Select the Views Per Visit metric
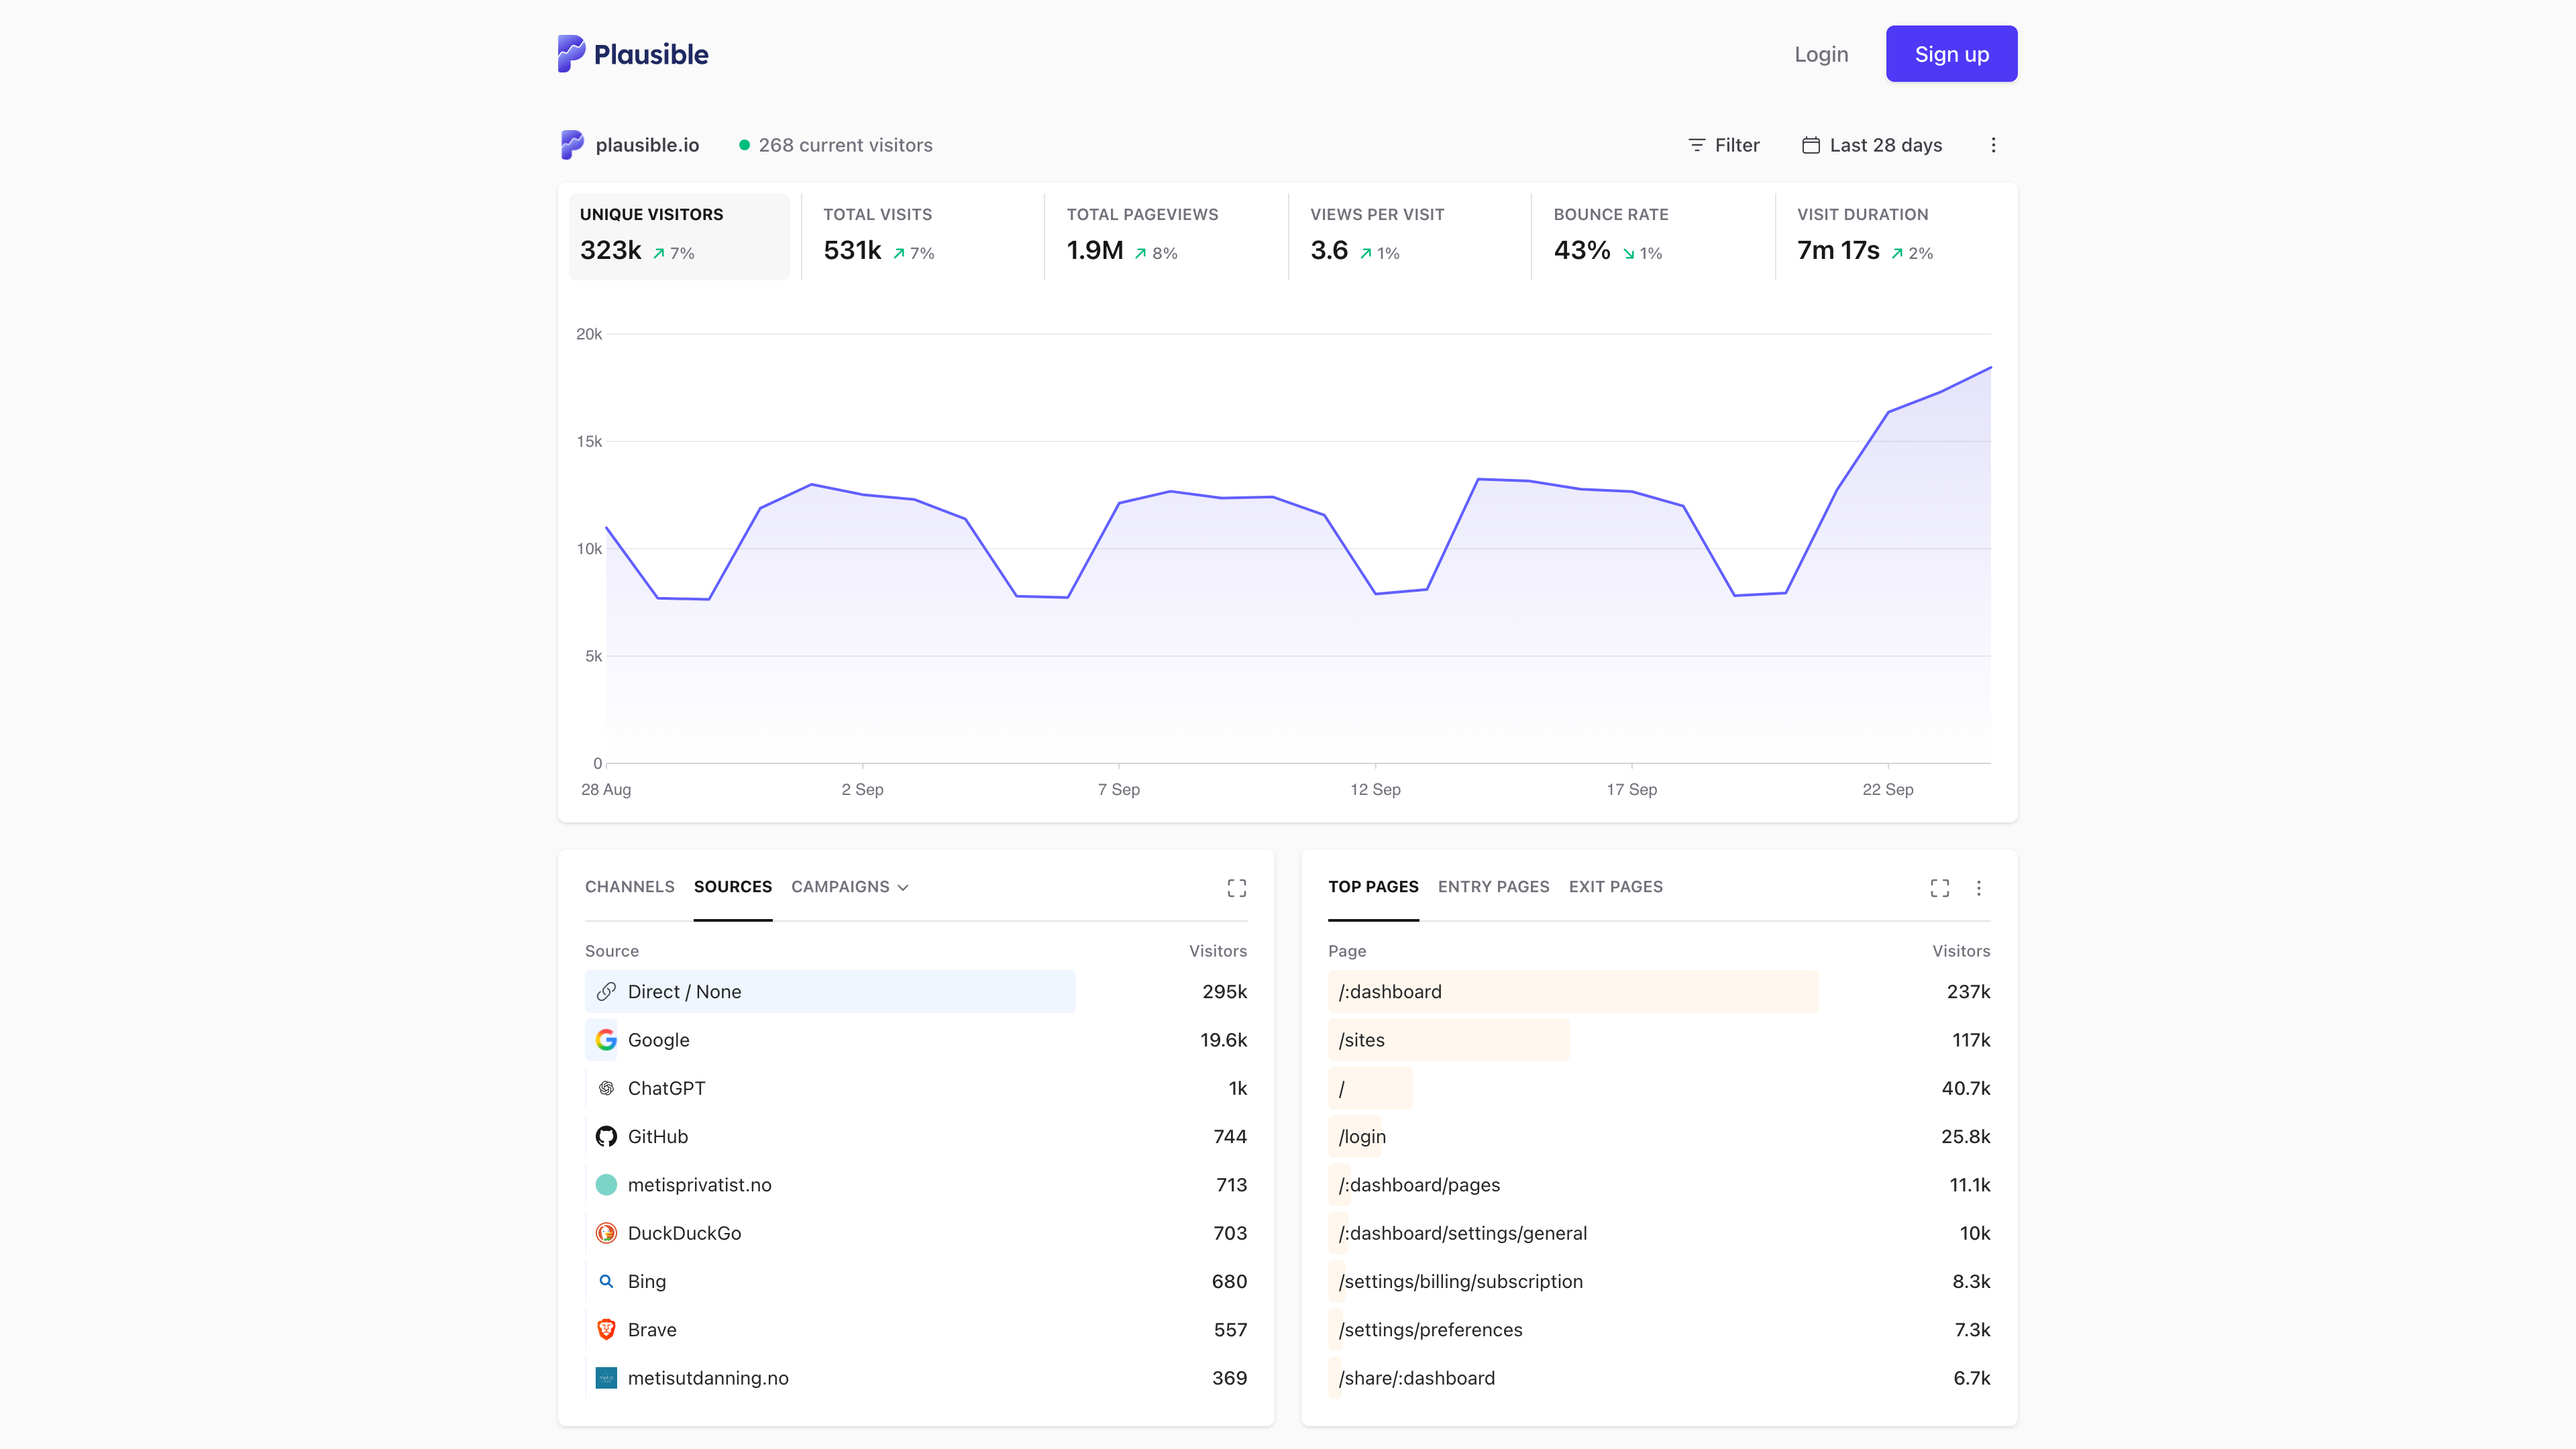2576x1449 pixels. (1409, 236)
